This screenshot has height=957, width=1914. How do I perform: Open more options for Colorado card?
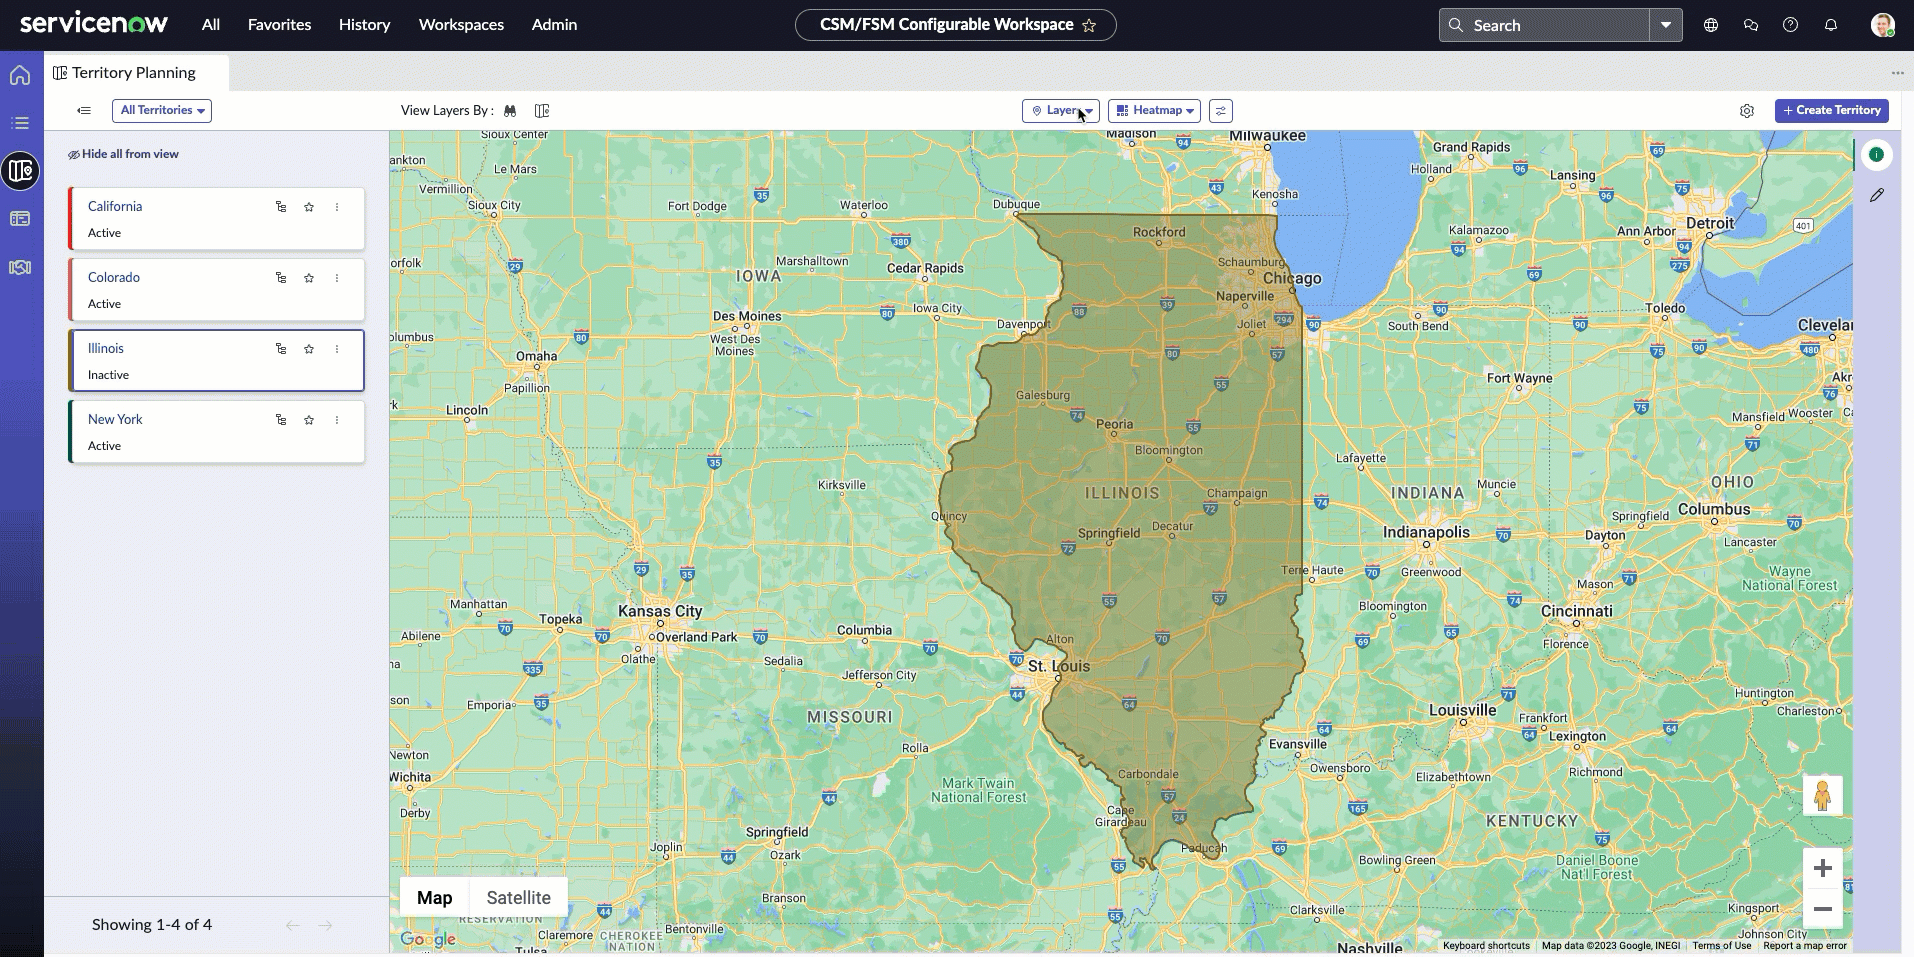pos(337,278)
